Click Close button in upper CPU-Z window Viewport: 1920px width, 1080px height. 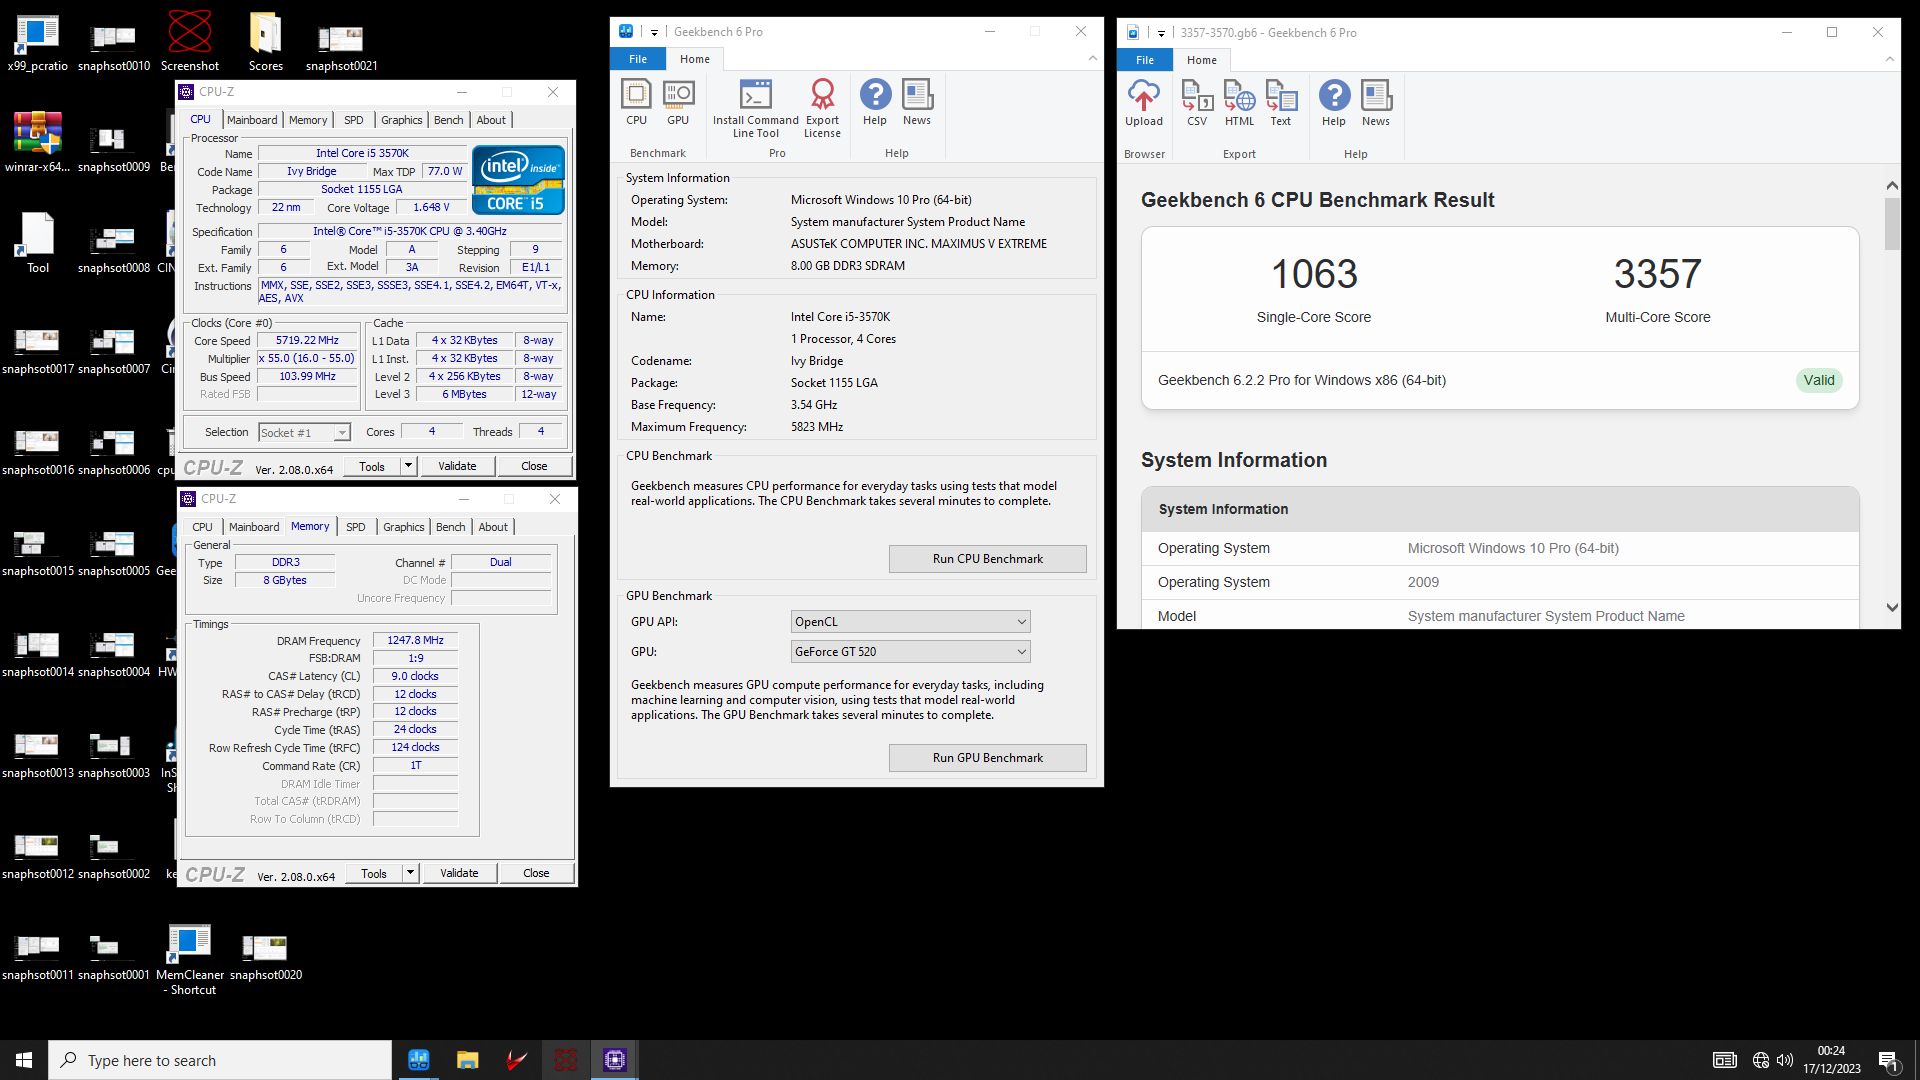534,466
